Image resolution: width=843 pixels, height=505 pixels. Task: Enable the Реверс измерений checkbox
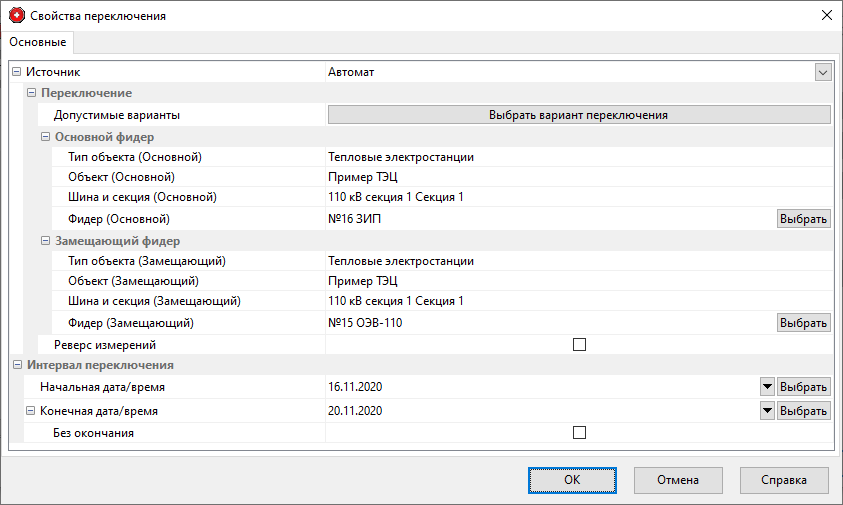(x=579, y=345)
